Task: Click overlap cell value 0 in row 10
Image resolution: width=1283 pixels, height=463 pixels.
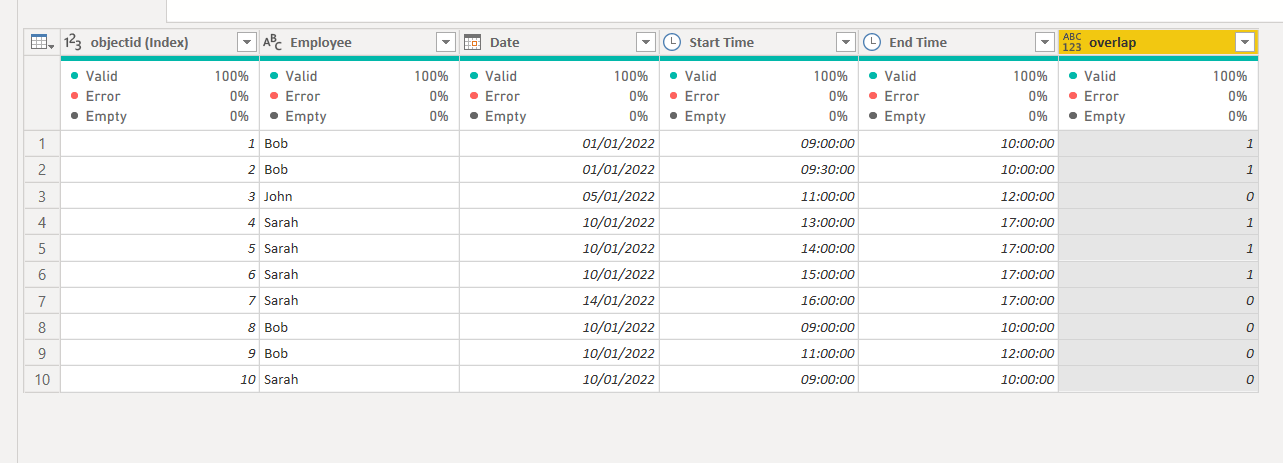Action: pos(1158,379)
